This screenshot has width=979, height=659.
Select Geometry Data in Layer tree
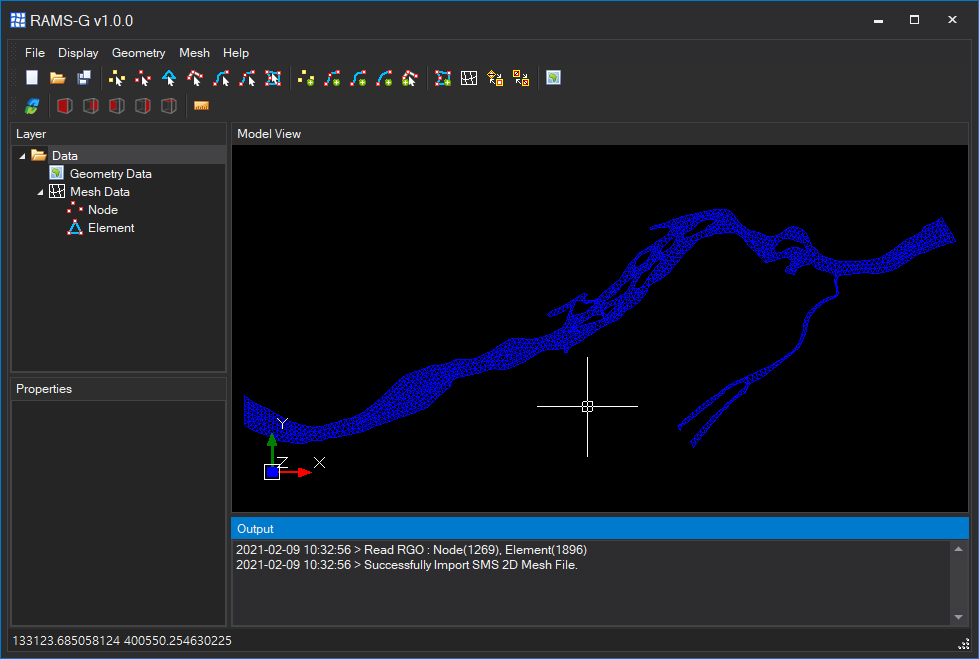tap(110, 174)
